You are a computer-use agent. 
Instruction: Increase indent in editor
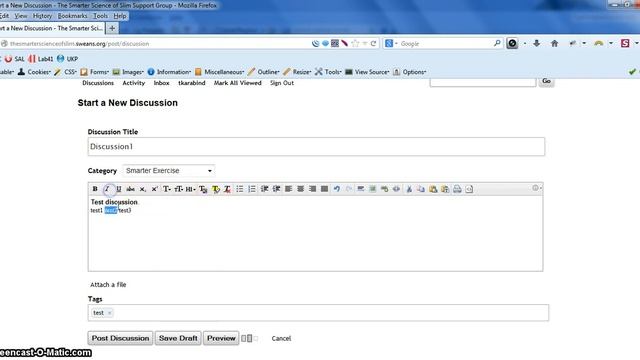click(276, 189)
